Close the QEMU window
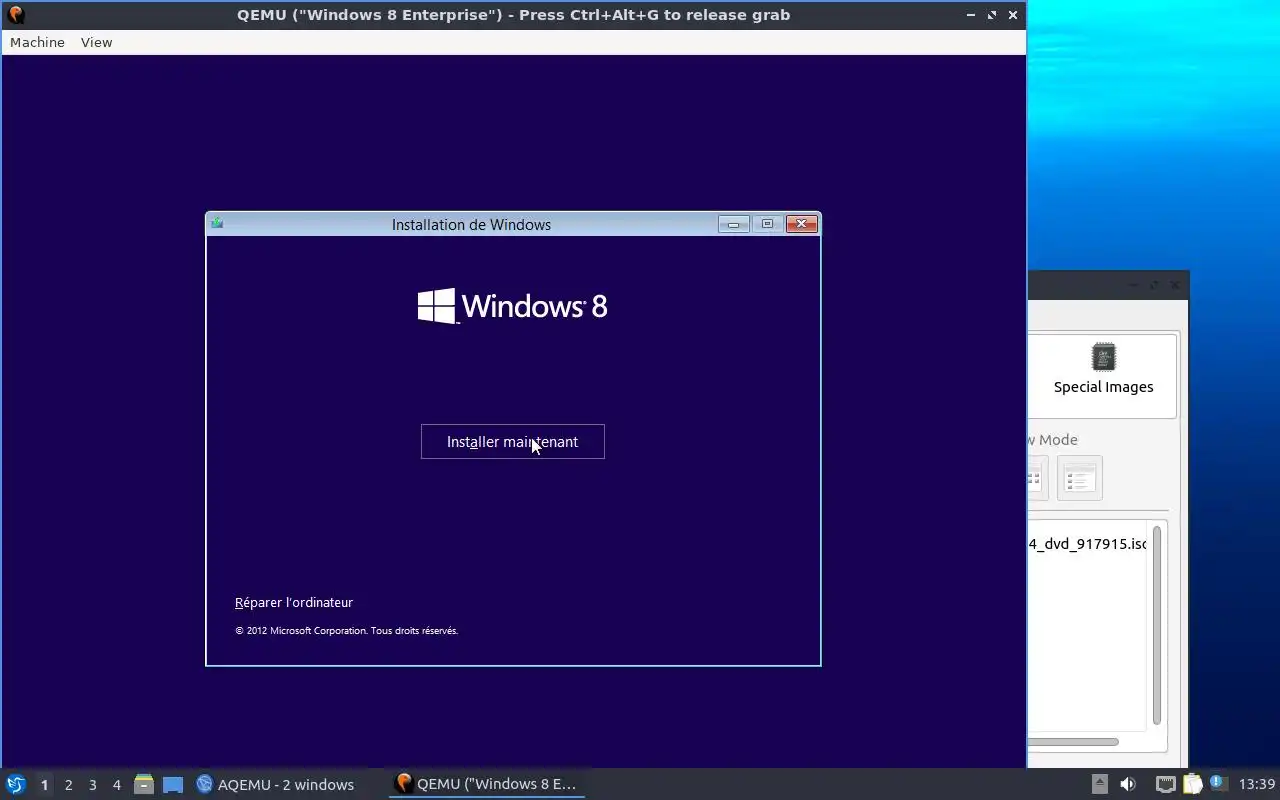 coord(1013,15)
